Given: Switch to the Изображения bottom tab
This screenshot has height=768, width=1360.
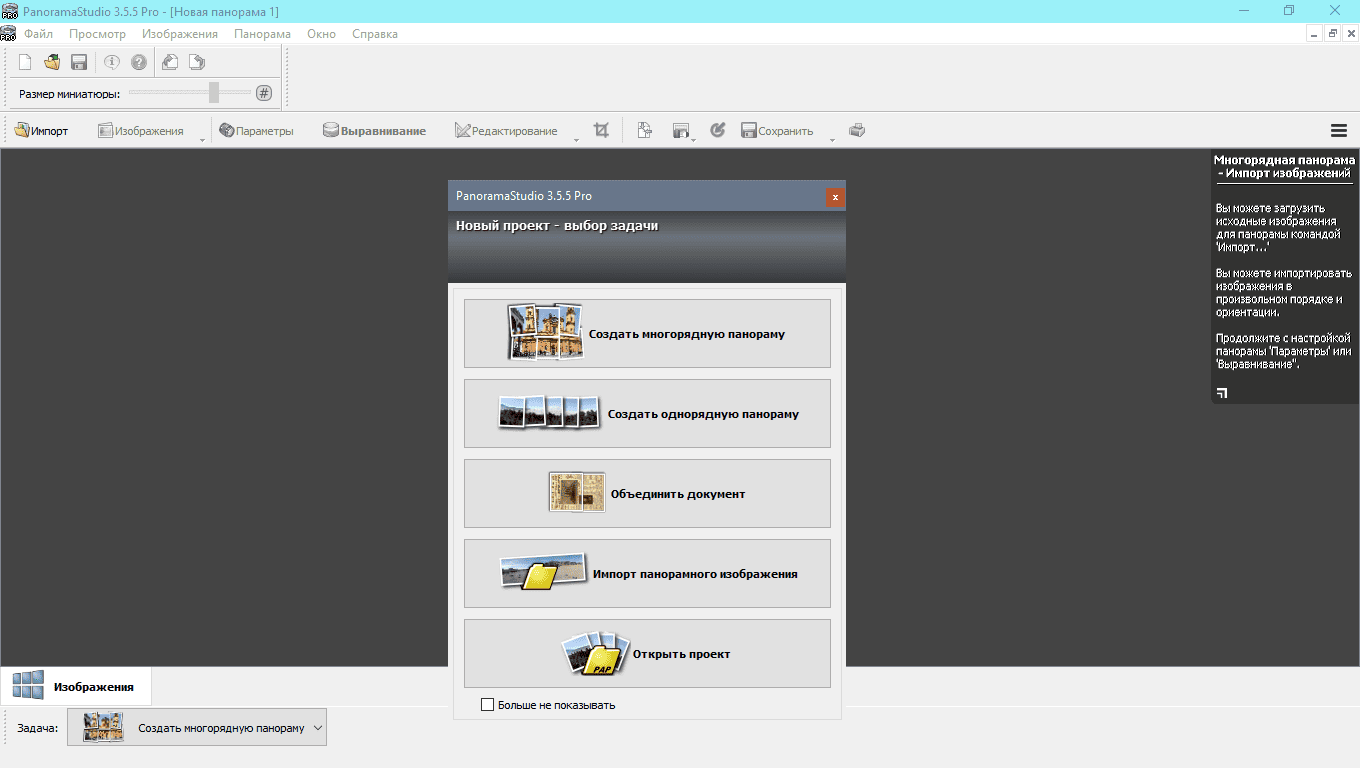Looking at the screenshot, I should click(x=76, y=687).
